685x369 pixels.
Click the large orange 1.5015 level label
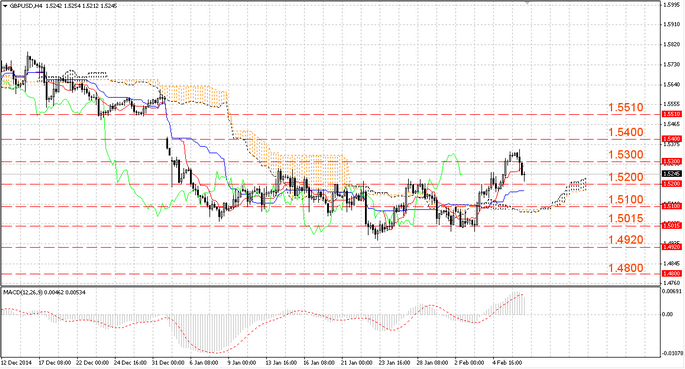626,218
